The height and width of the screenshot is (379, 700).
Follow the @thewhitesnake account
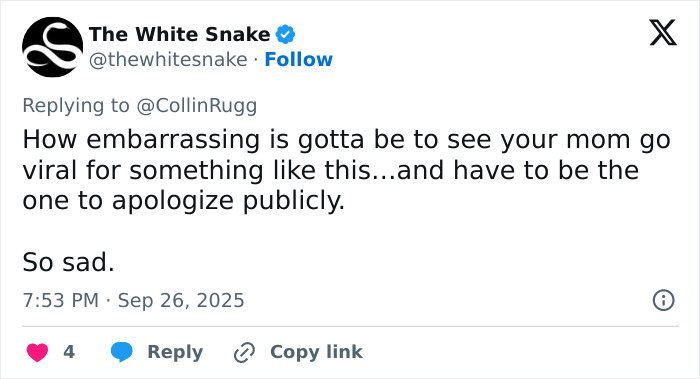point(299,59)
